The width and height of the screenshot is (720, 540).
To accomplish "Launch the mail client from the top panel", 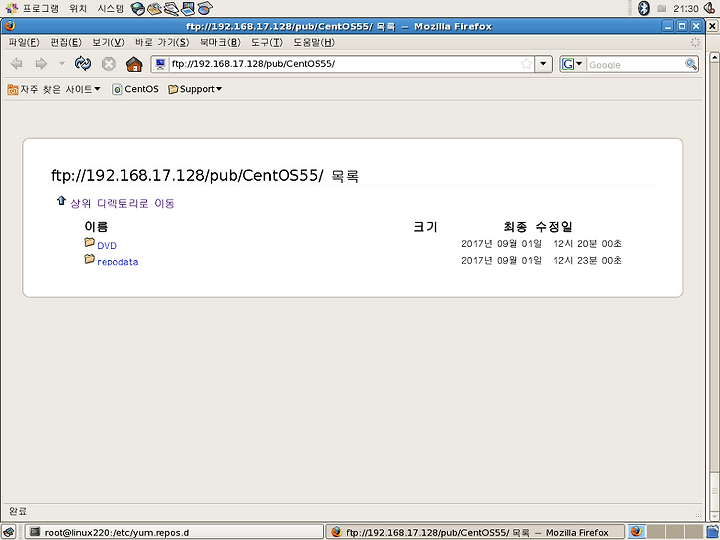I will click(154, 8).
